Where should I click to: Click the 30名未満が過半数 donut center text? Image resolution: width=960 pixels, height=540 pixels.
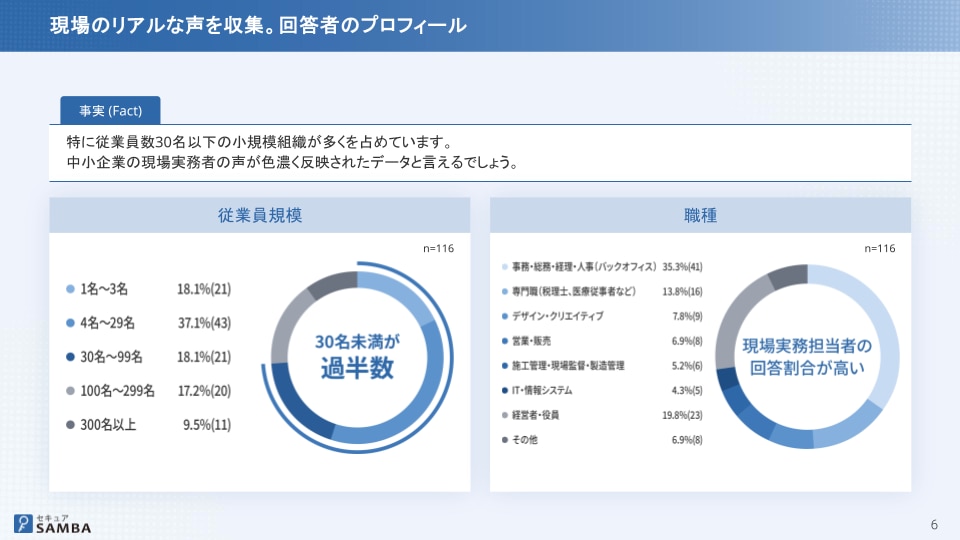click(x=357, y=355)
